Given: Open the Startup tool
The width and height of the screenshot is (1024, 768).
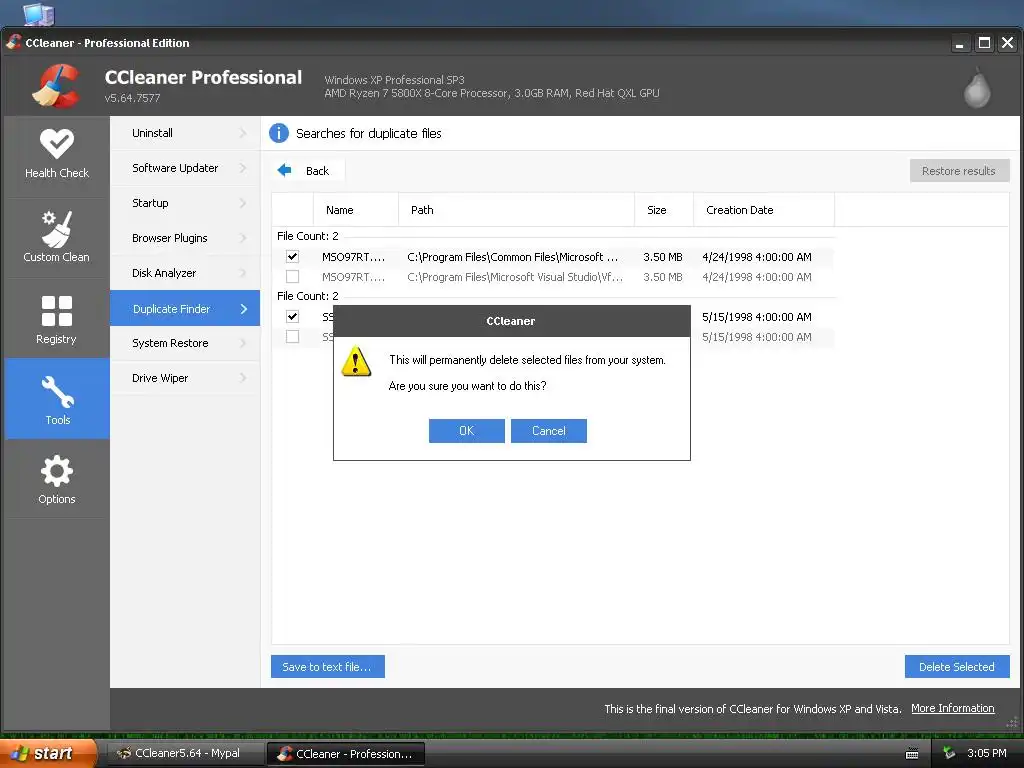Looking at the screenshot, I should click(x=185, y=203).
